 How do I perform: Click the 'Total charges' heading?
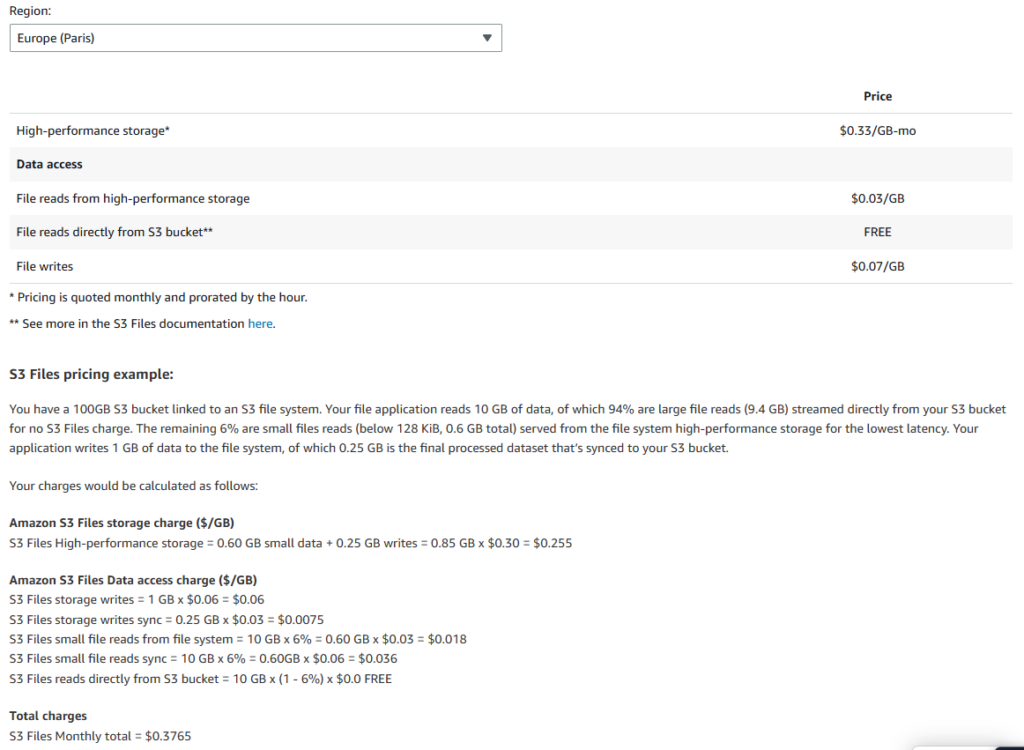point(48,716)
